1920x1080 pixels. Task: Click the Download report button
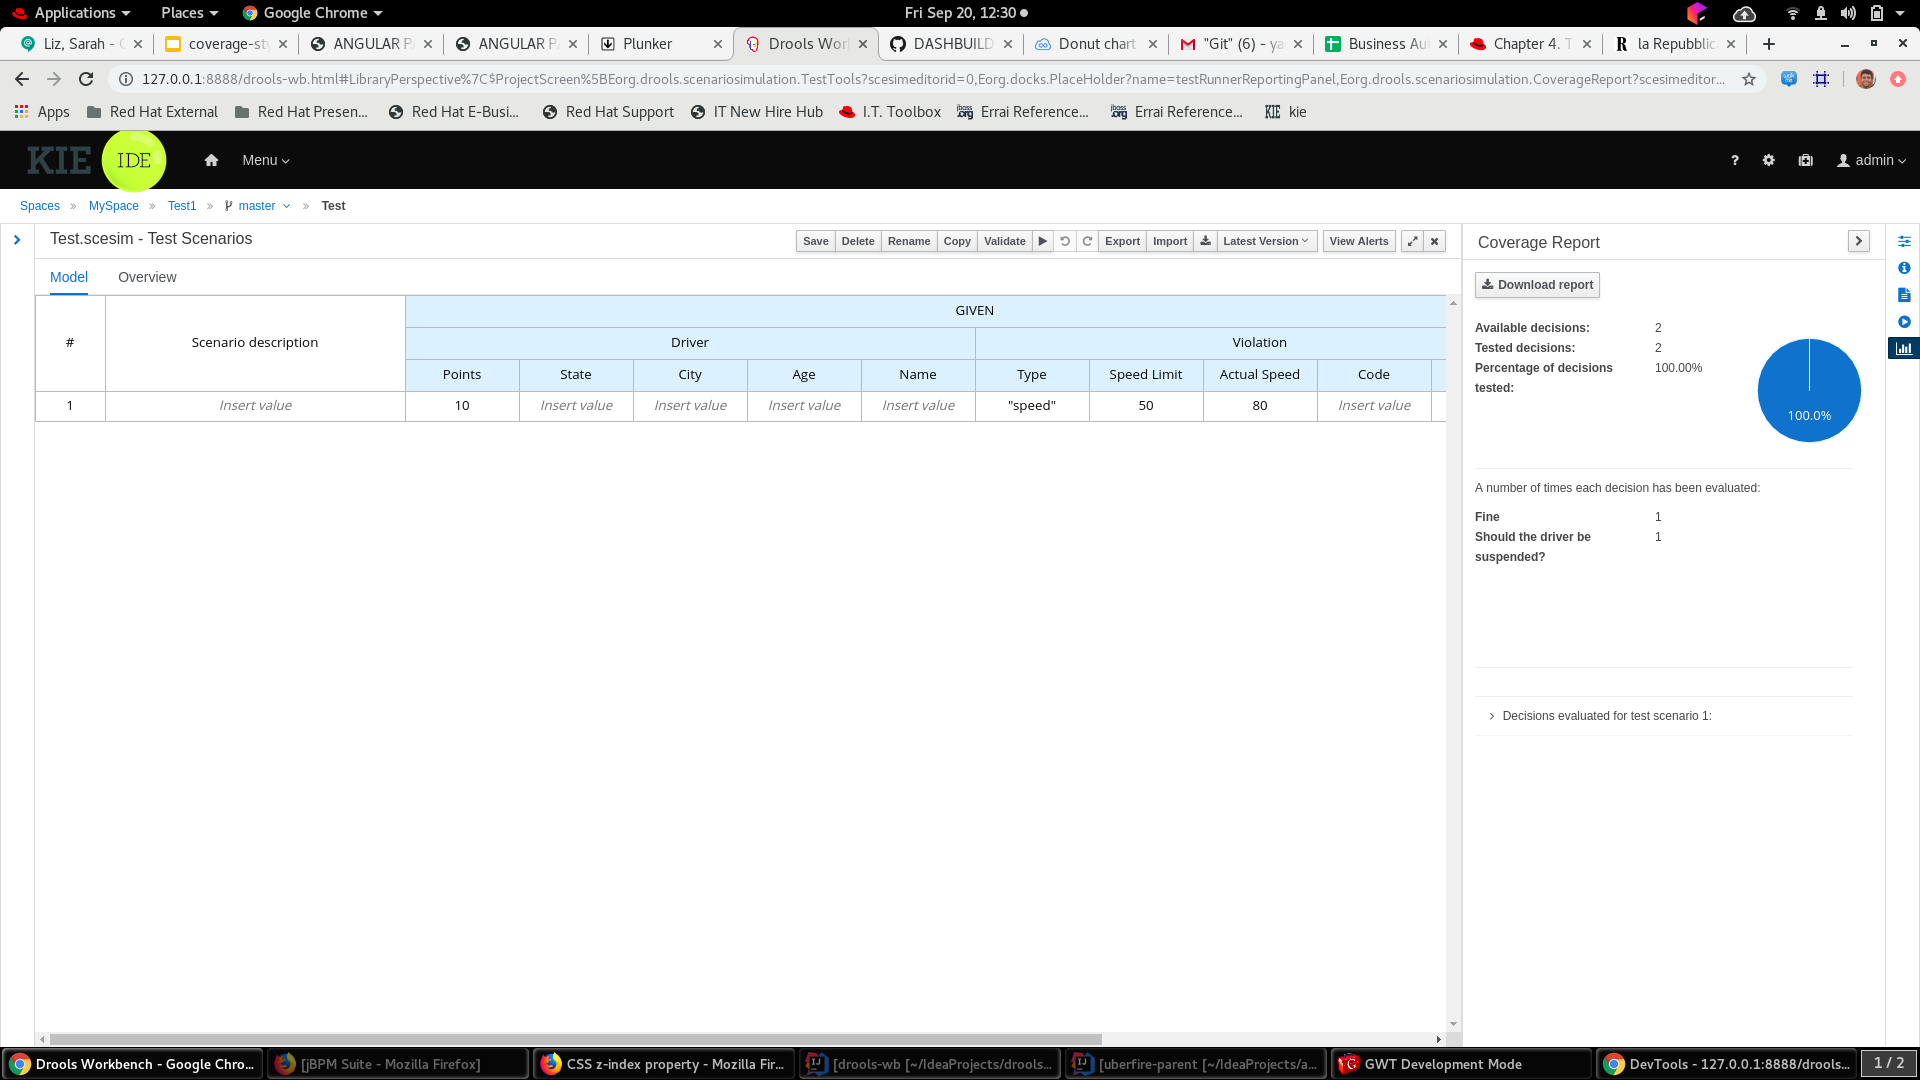pos(1537,285)
